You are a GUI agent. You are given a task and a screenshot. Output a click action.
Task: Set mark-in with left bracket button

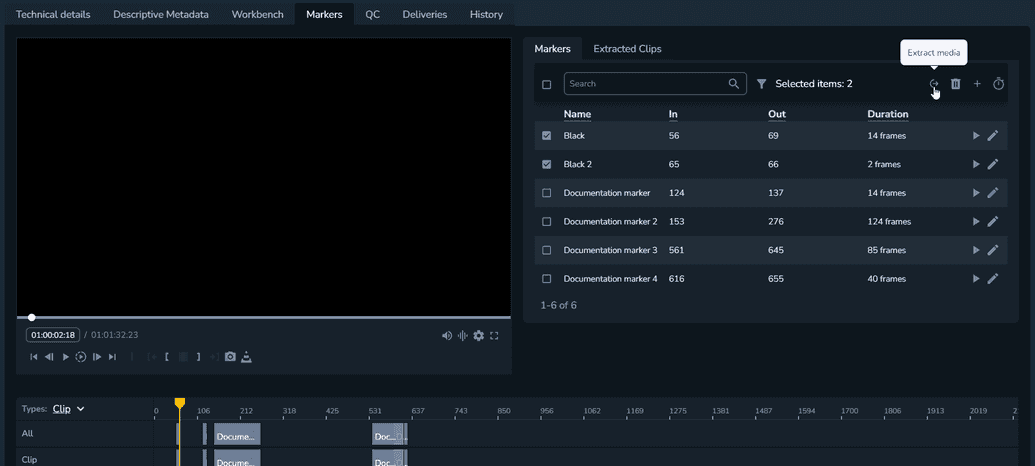(x=167, y=357)
